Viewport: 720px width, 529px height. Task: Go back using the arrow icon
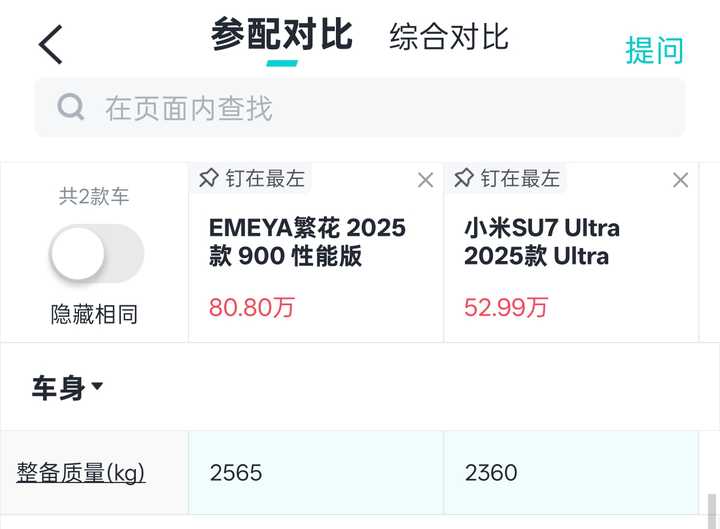coord(51,45)
